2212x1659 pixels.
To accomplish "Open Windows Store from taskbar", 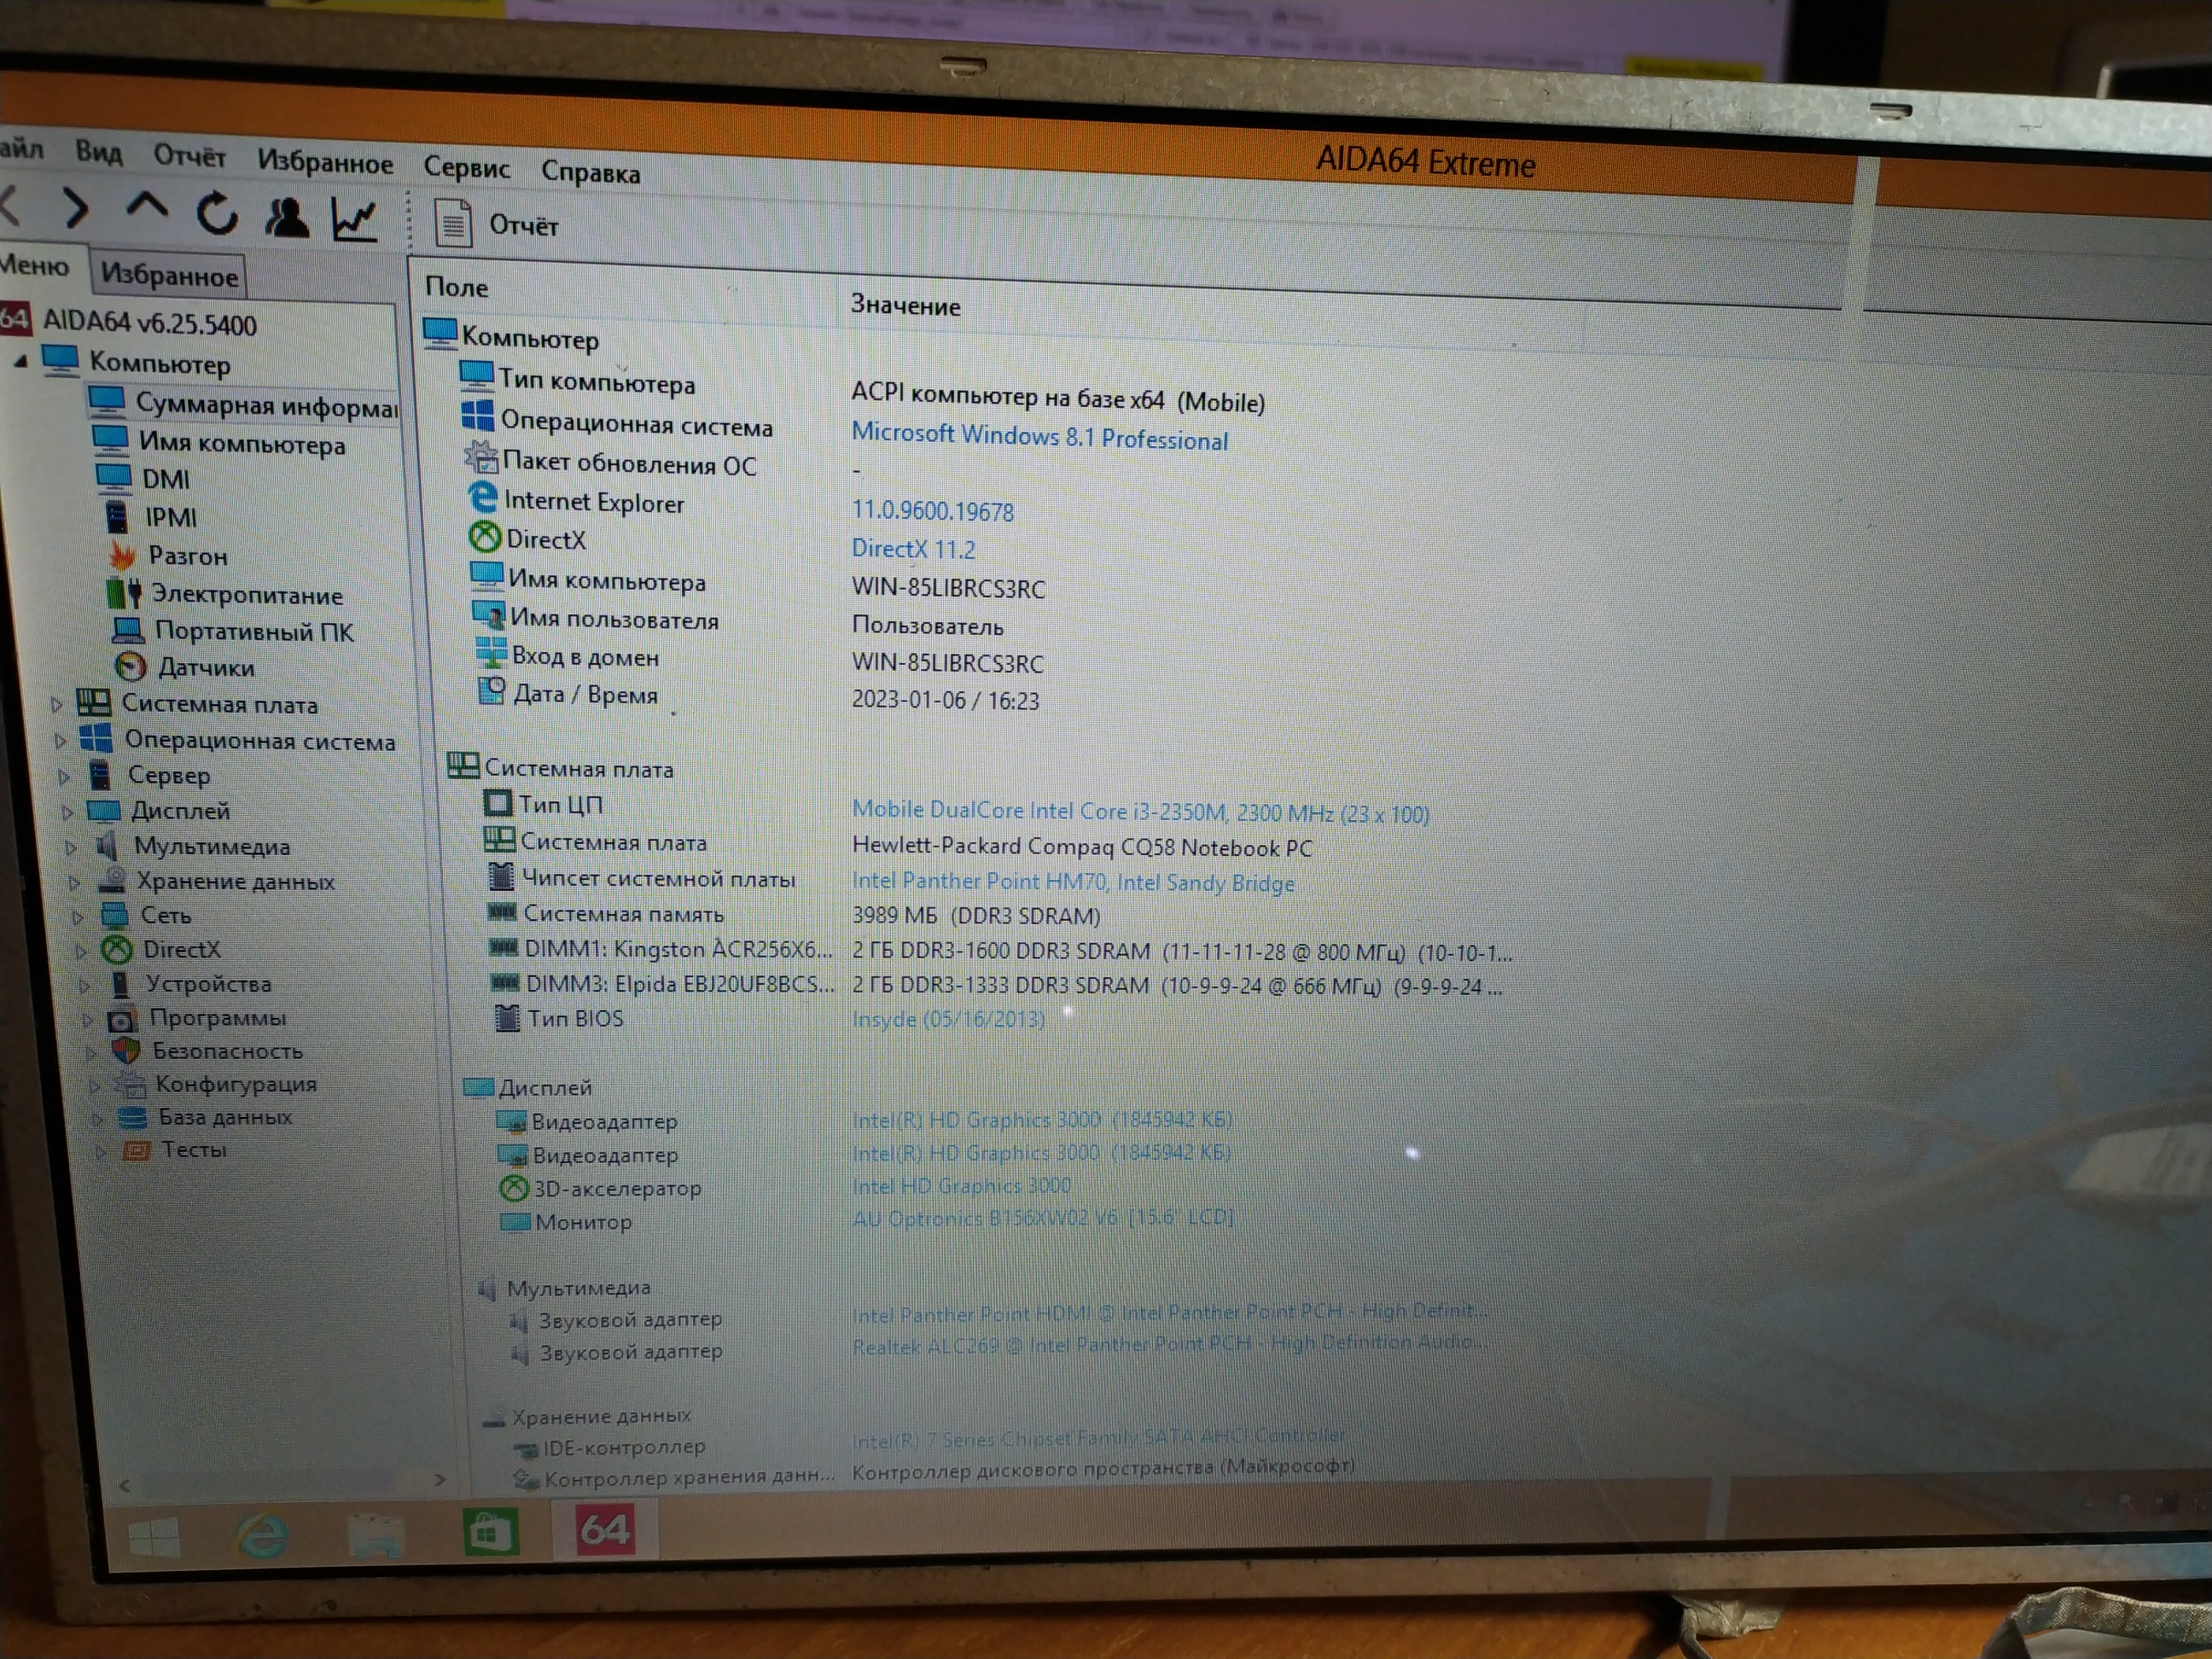I will (x=490, y=1530).
